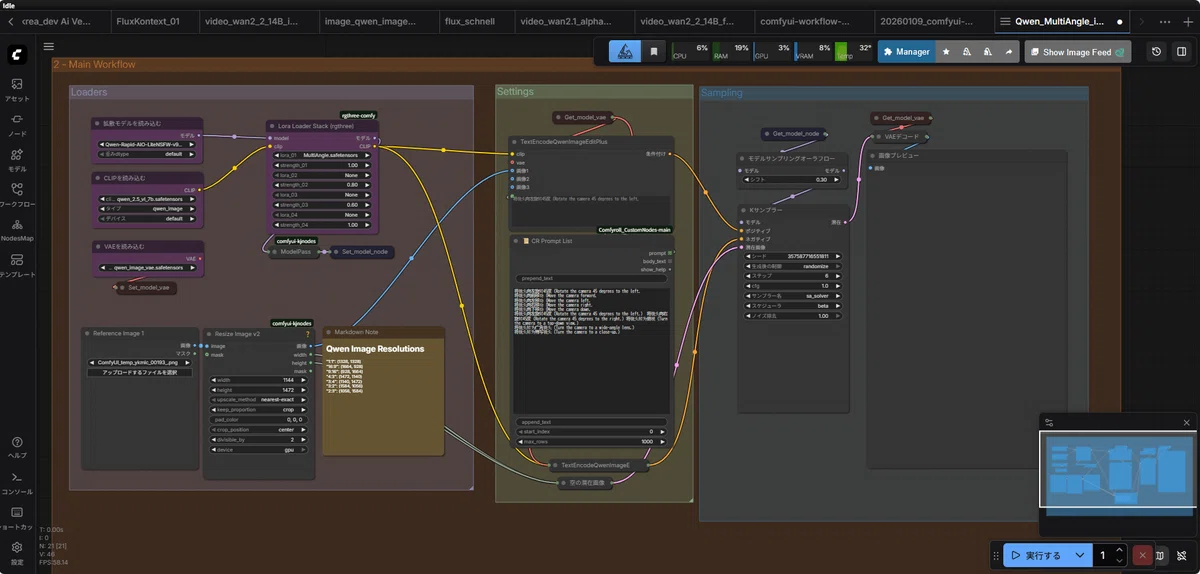Edit the width 1144 field in Resize Image
Viewport: 1200px width, 574px height.
[x=259, y=380]
